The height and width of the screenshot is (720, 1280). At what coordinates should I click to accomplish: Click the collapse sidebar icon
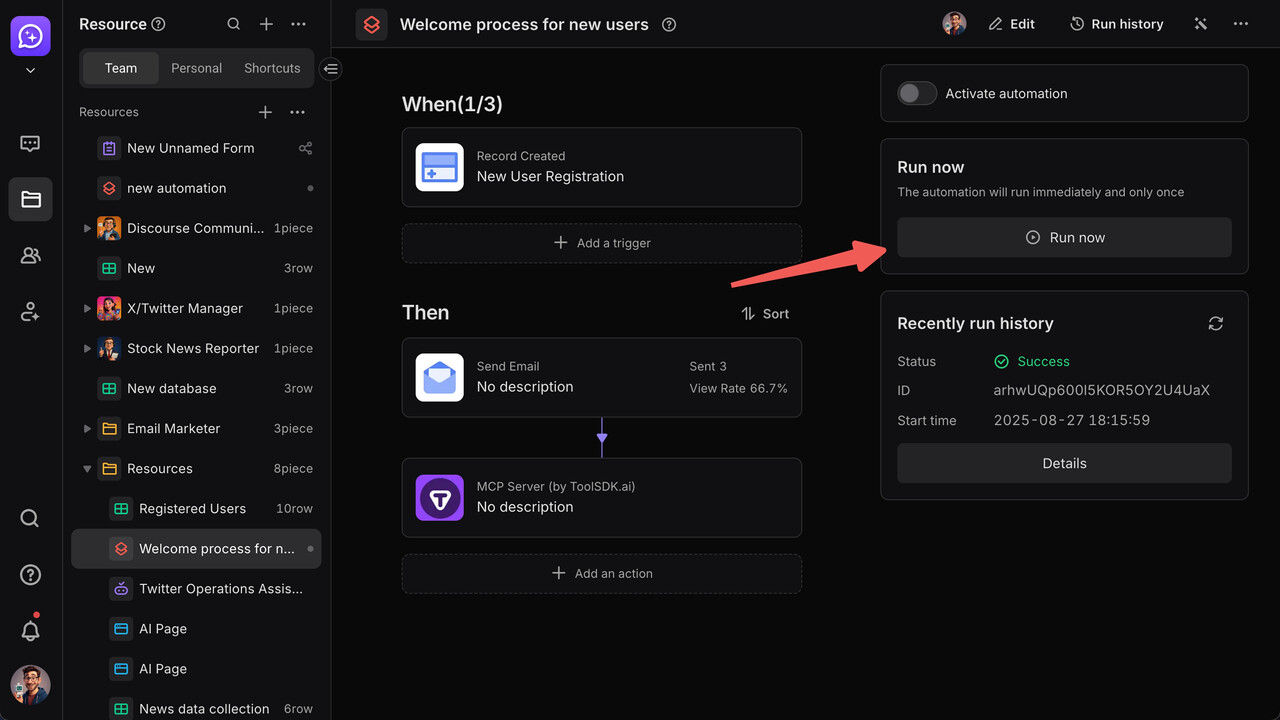pos(331,69)
